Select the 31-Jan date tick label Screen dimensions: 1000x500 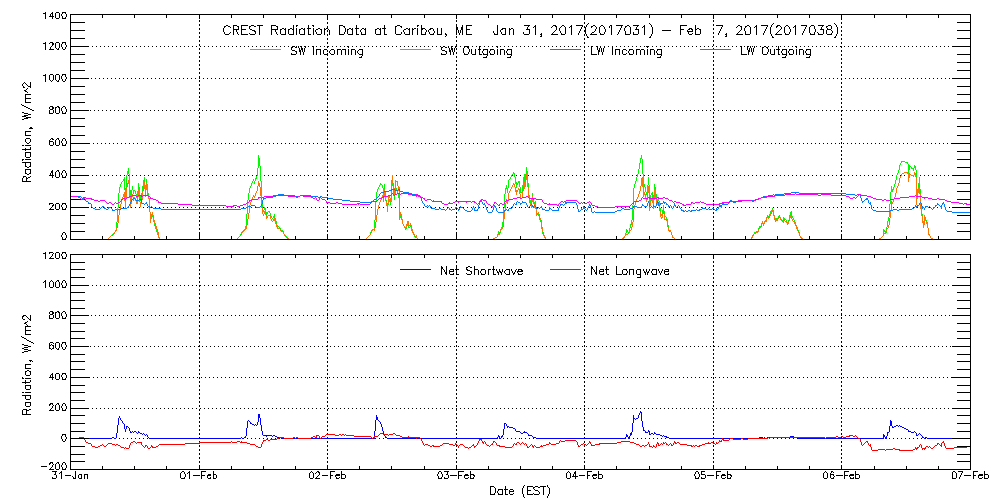72,477
